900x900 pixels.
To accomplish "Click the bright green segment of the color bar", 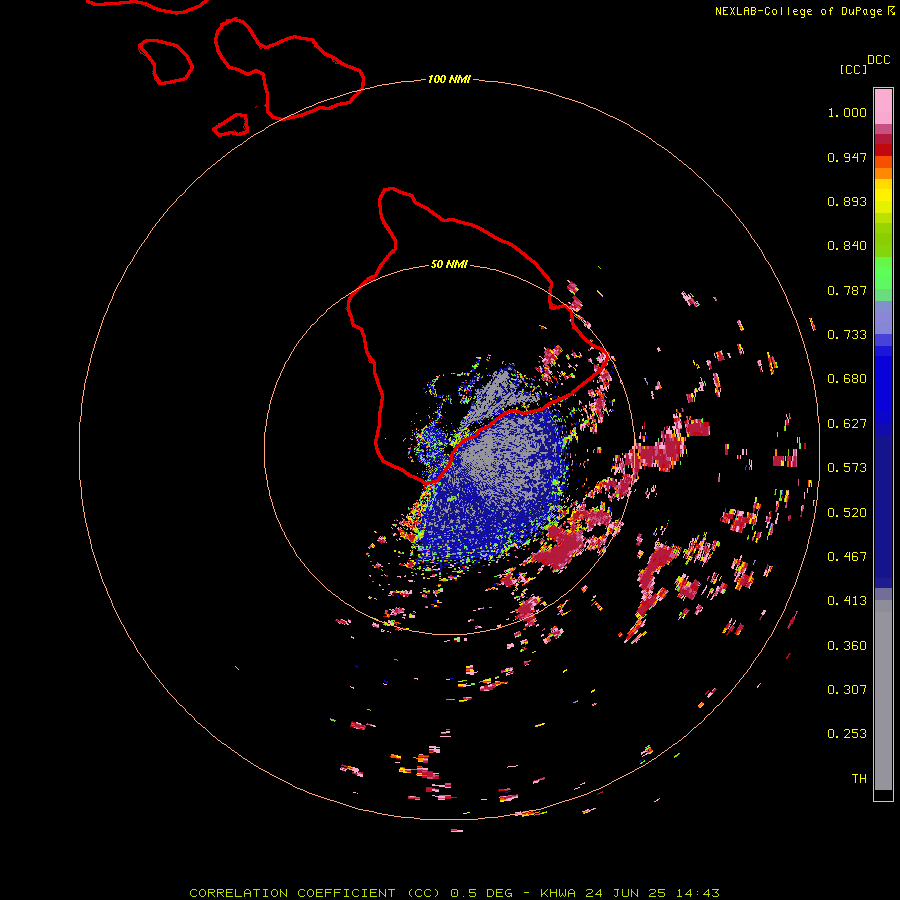I will click(x=883, y=273).
